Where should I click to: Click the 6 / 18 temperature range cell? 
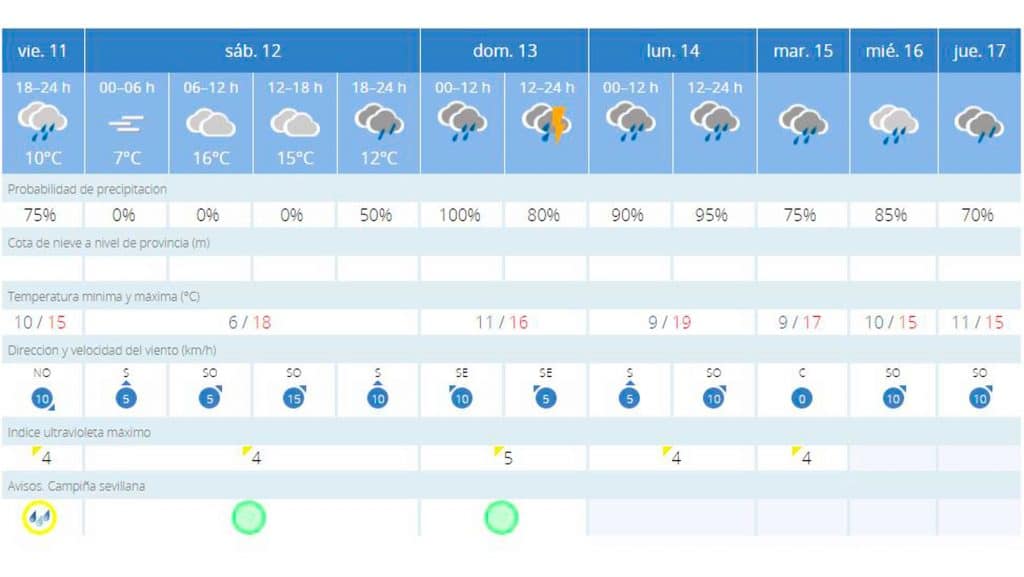(250, 322)
